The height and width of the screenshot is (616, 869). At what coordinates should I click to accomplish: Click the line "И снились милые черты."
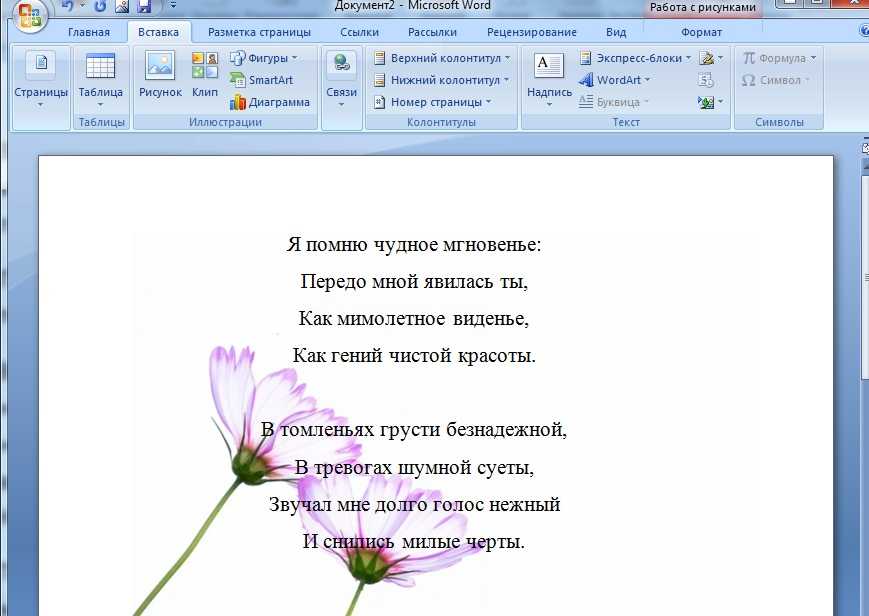(x=413, y=541)
